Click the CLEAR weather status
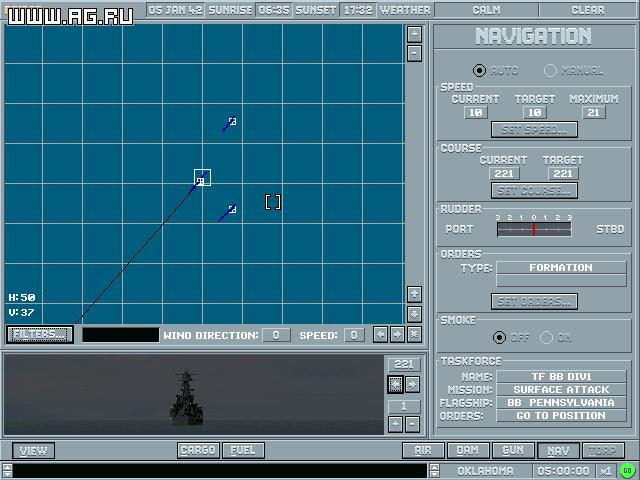 point(588,10)
